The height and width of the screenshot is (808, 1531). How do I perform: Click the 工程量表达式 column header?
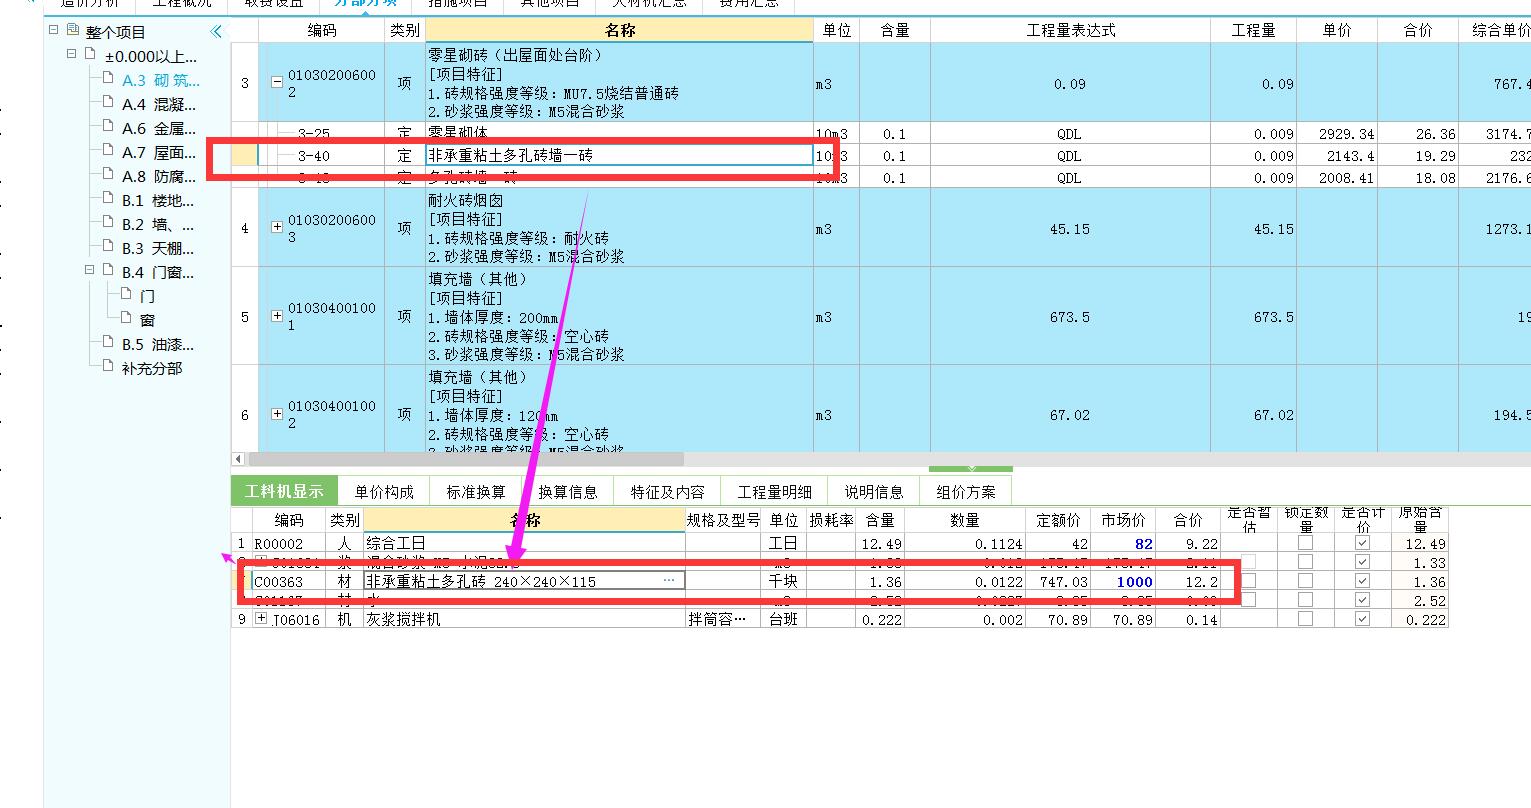point(1070,30)
